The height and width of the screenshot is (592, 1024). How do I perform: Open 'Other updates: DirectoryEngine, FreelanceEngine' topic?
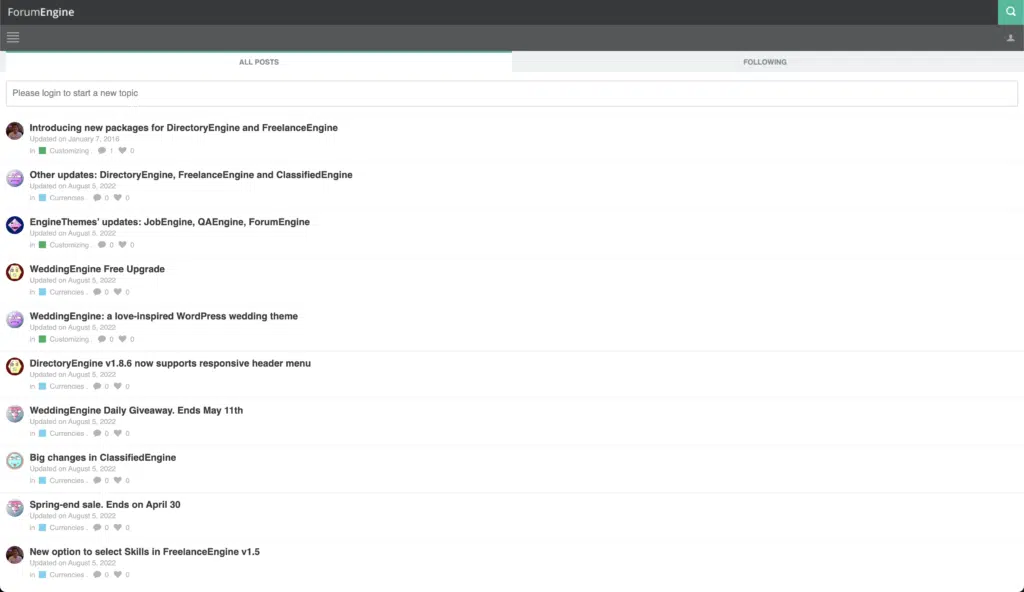pyautogui.click(x=191, y=174)
